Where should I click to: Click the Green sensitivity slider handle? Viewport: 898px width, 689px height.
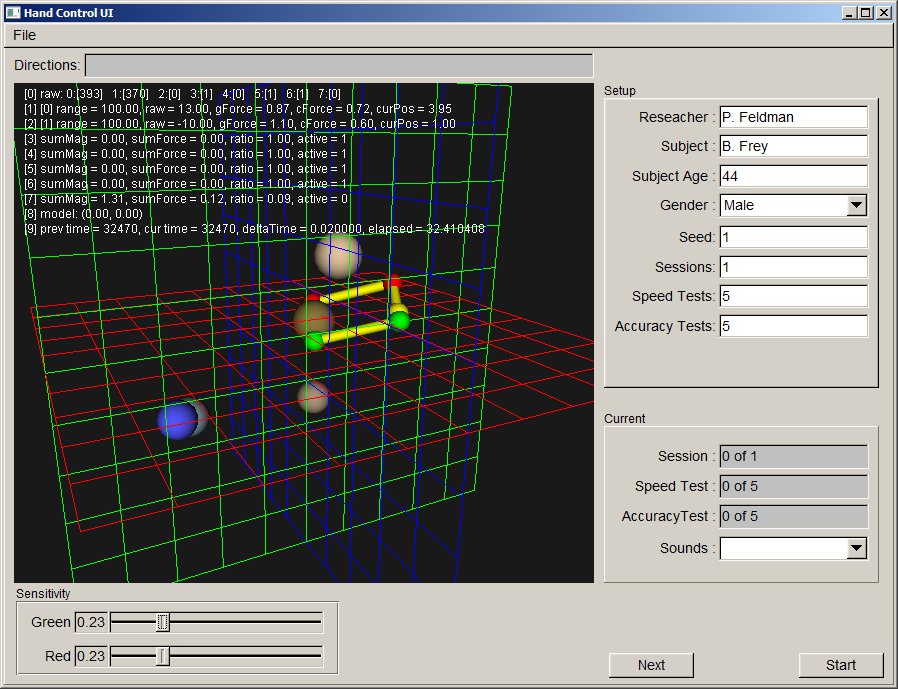[163, 622]
